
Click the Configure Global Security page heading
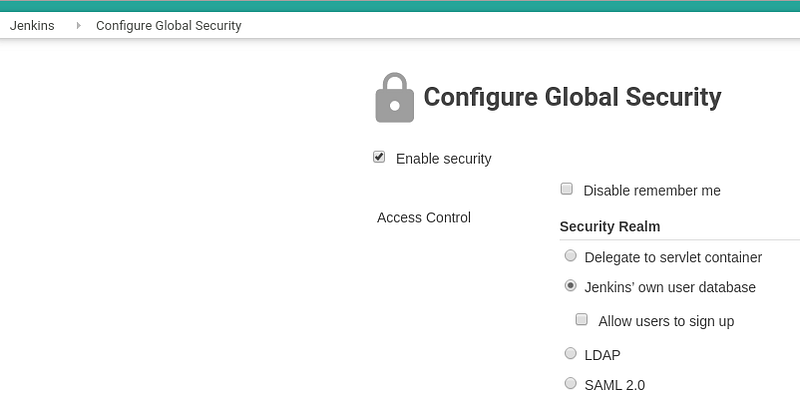pos(572,97)
